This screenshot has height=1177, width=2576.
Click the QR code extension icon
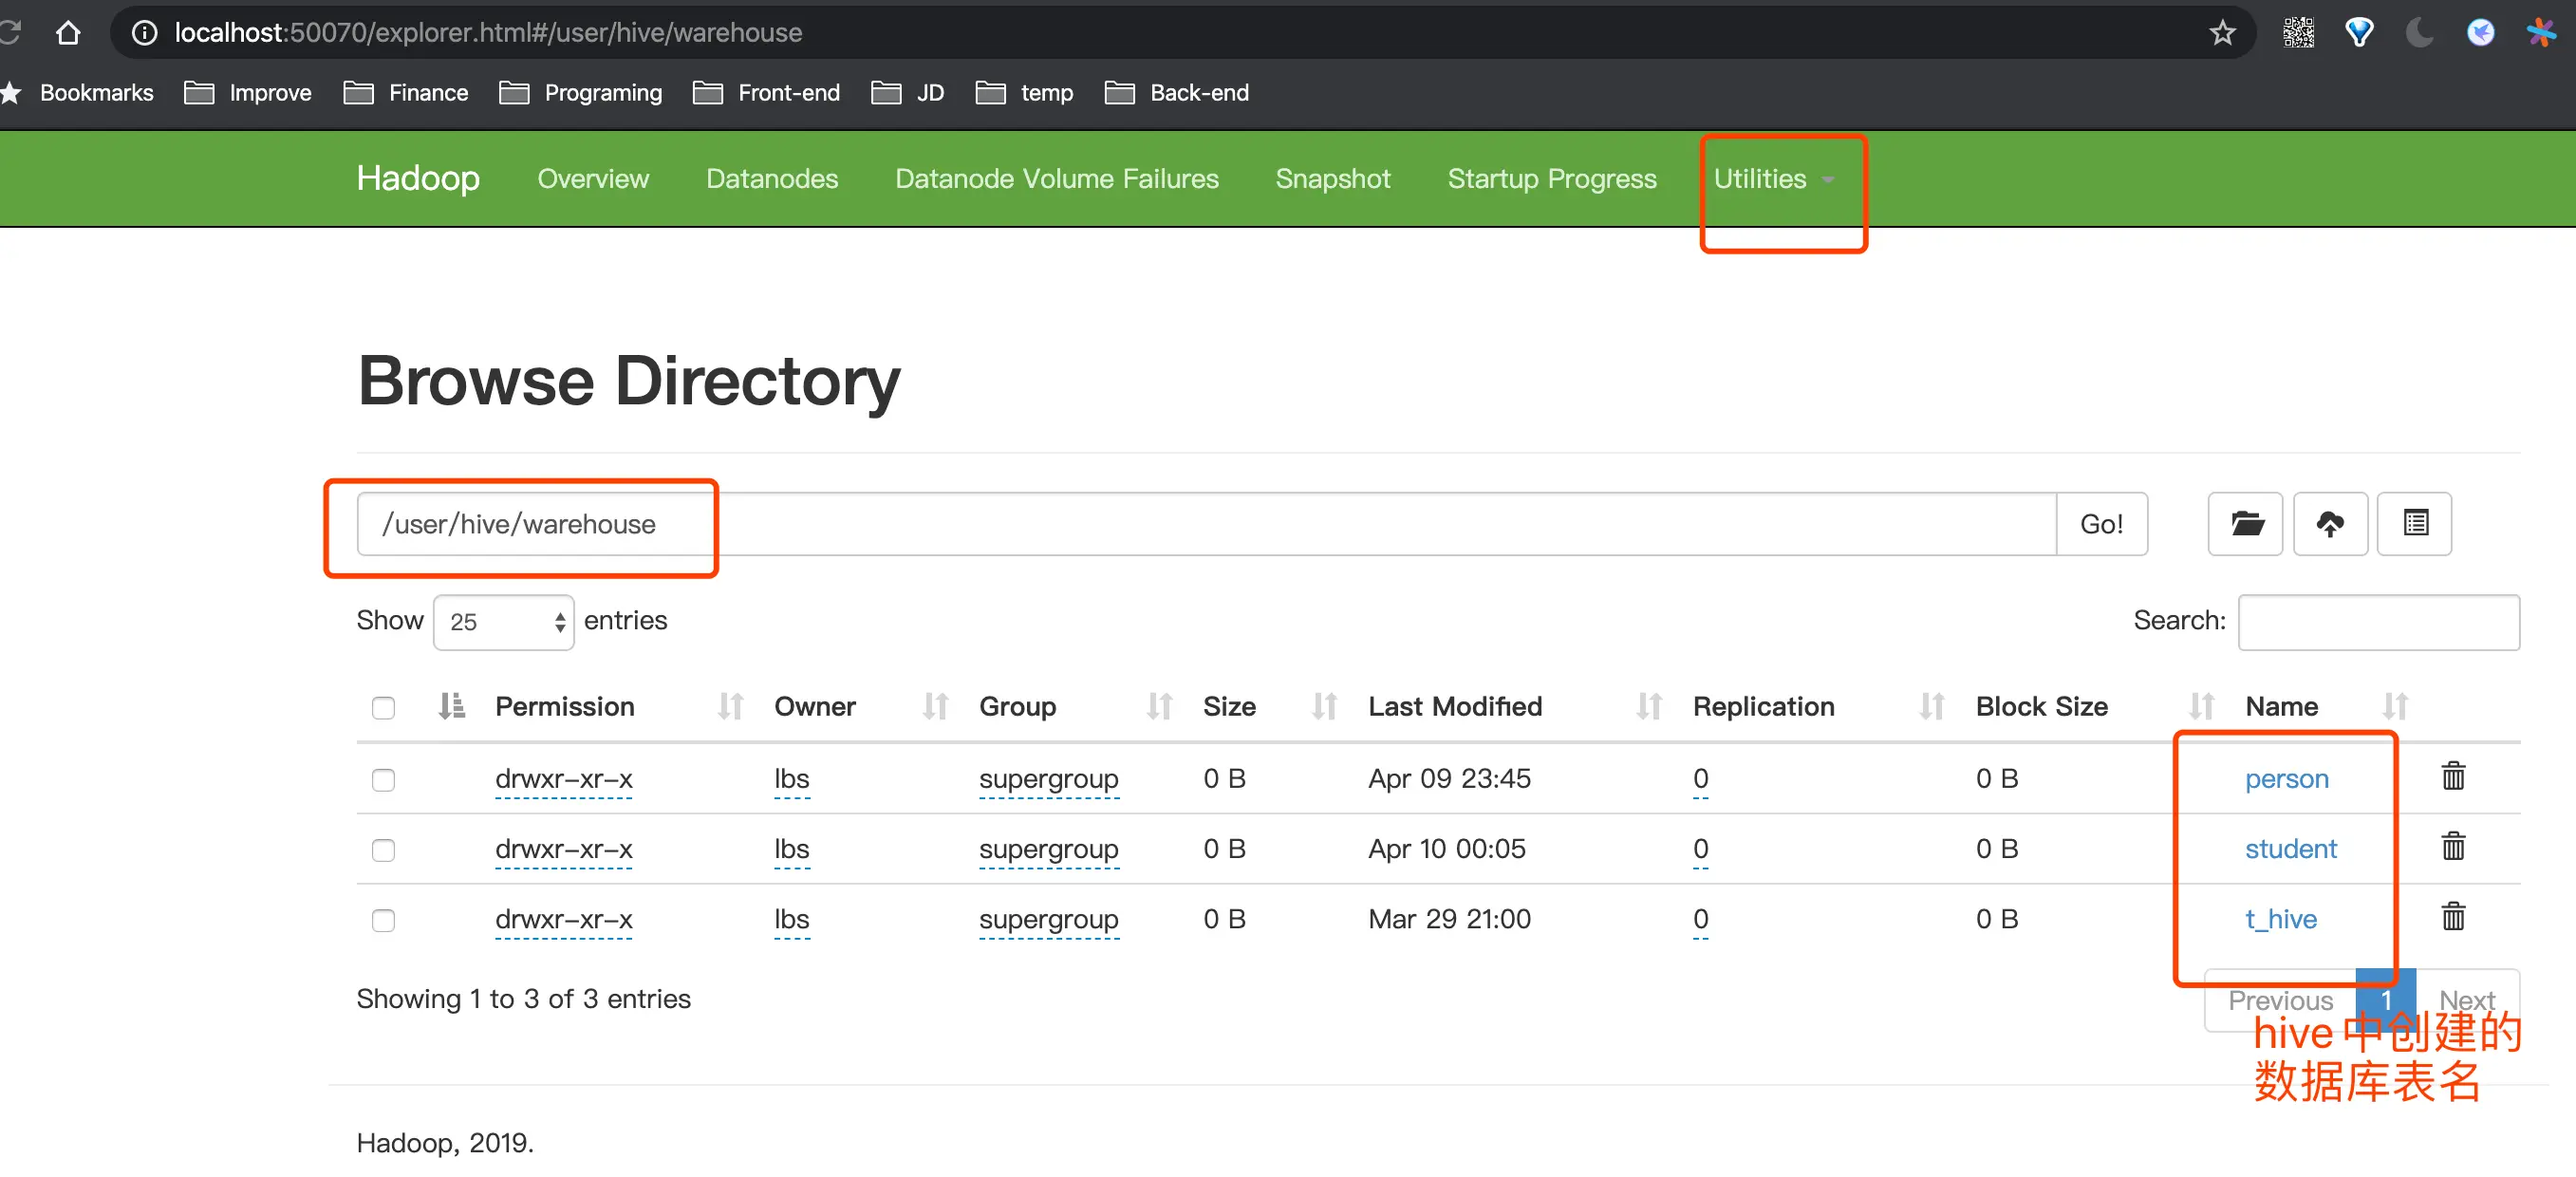[2298, 33]
